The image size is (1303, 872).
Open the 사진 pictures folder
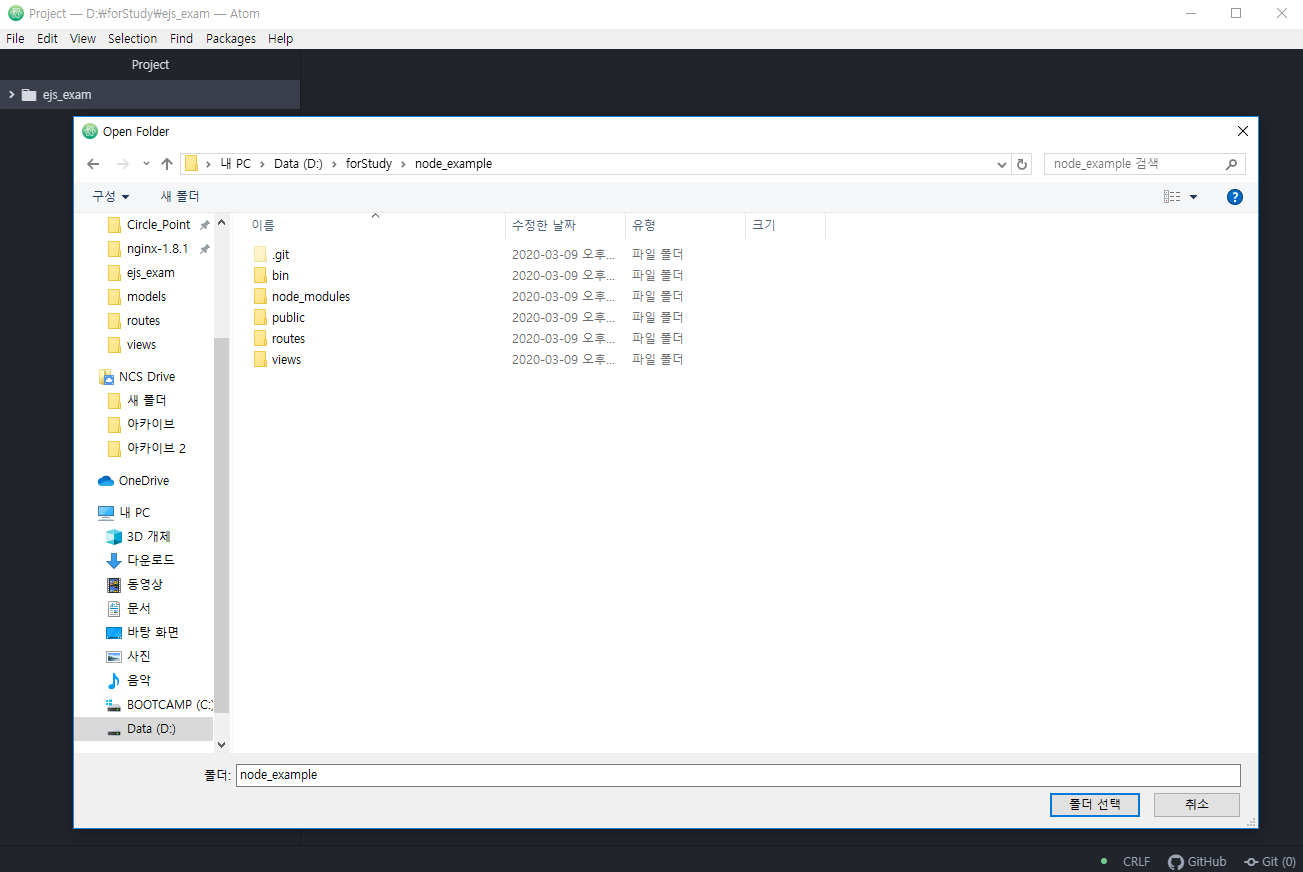[129, 657]
